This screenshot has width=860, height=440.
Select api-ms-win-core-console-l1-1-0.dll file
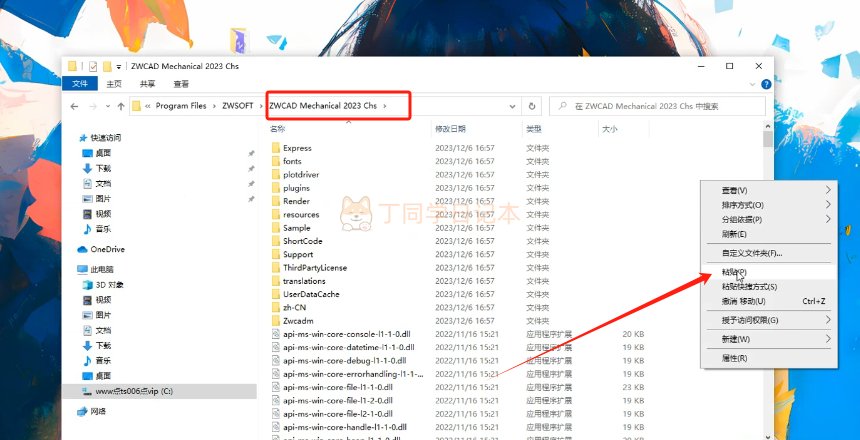[347, 334]
